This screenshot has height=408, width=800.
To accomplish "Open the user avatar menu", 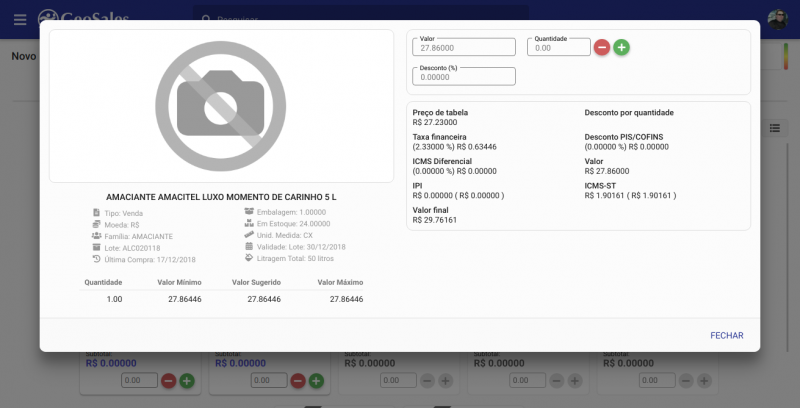I will (x=778, y=19).
